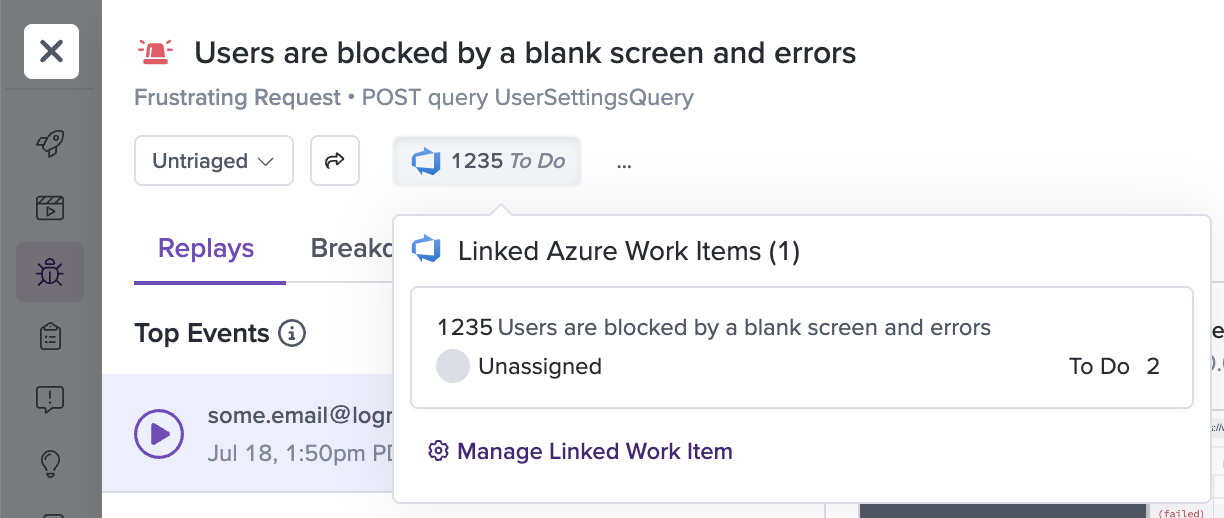
Task: Toggle the 1235 To Do Azure badge
Action: pyautogui.click(x=487, y=161)
